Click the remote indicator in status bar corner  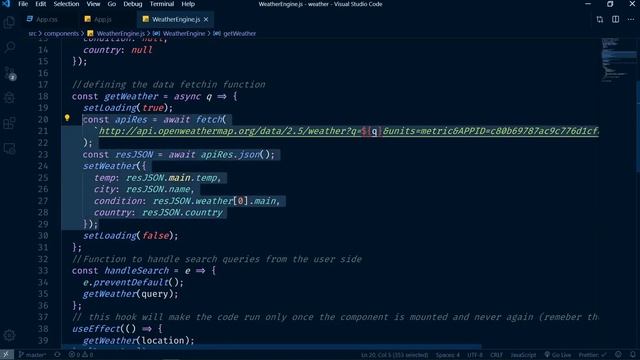(x=6, y=355)
